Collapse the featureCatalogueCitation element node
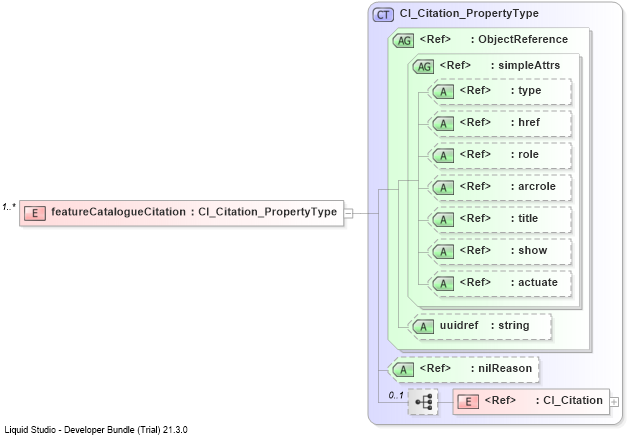 pyautogui.click(x=348, y=214)
